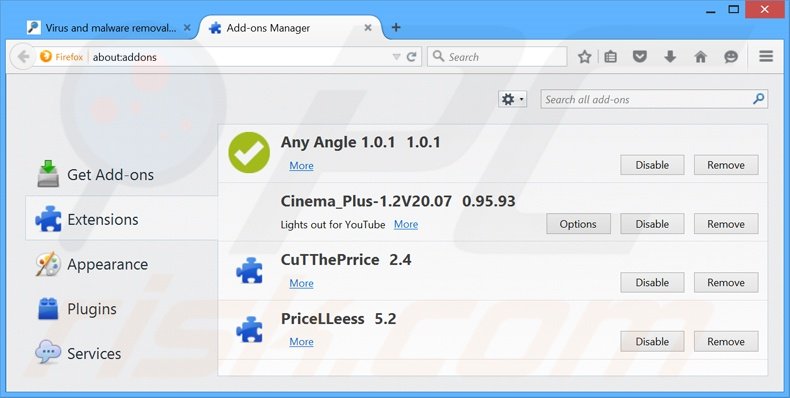
Task: Click the Search all add-ons field
Action: pos(654,99)
